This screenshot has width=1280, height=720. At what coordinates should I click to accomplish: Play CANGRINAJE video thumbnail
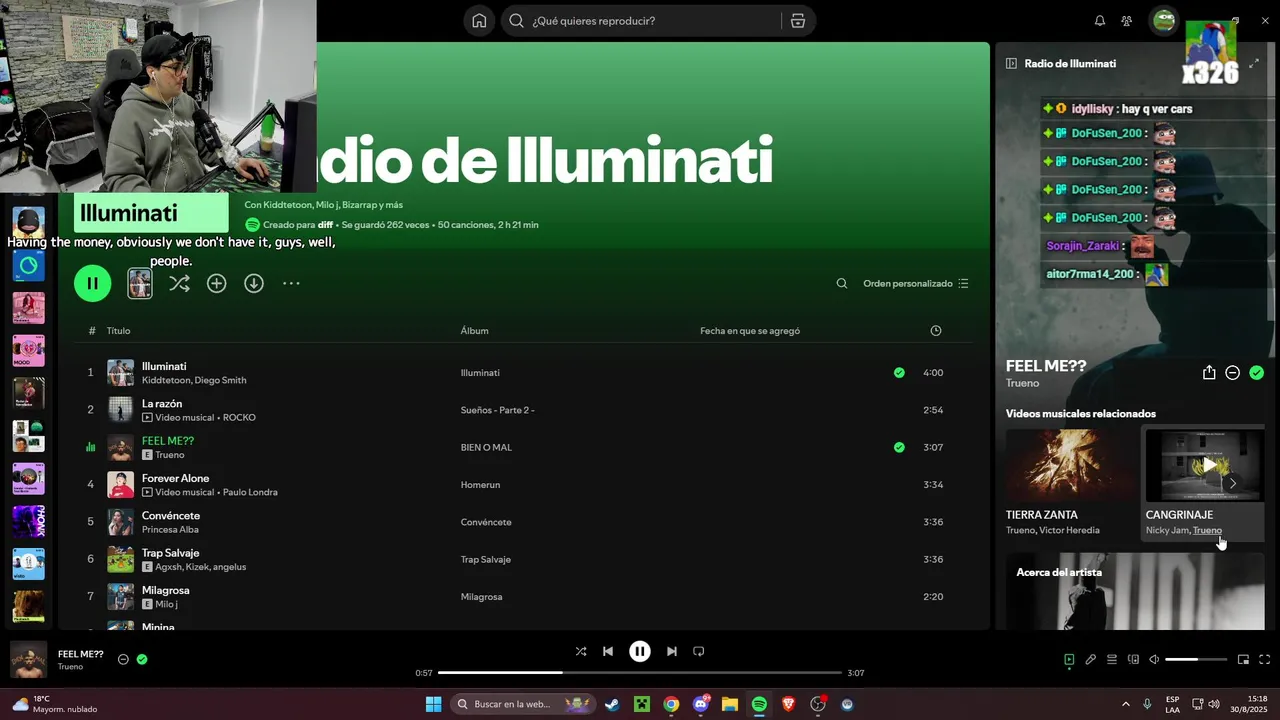[x=1205, y=465]
